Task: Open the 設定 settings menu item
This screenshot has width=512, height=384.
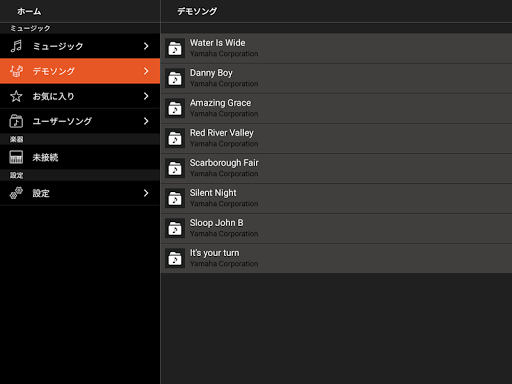Action: 80,193
